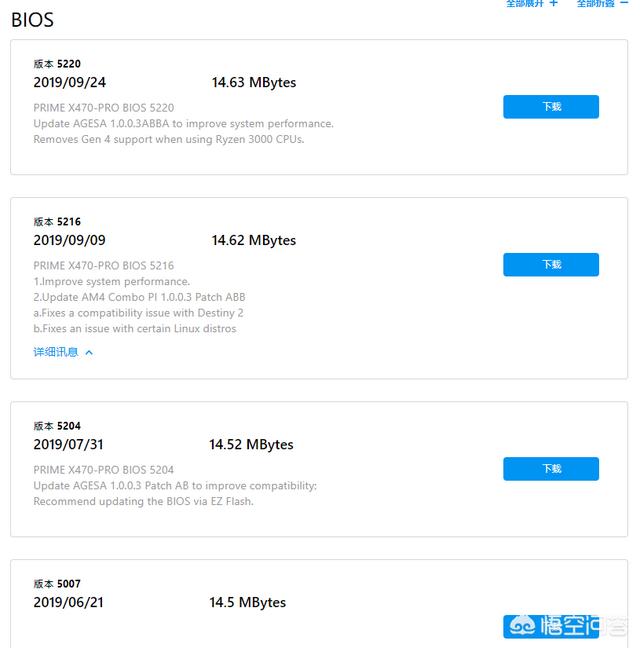The height and width of the screenshot is (648, 640).
Task: Select the 版本 5220 version label
Action: pos(57,64)
